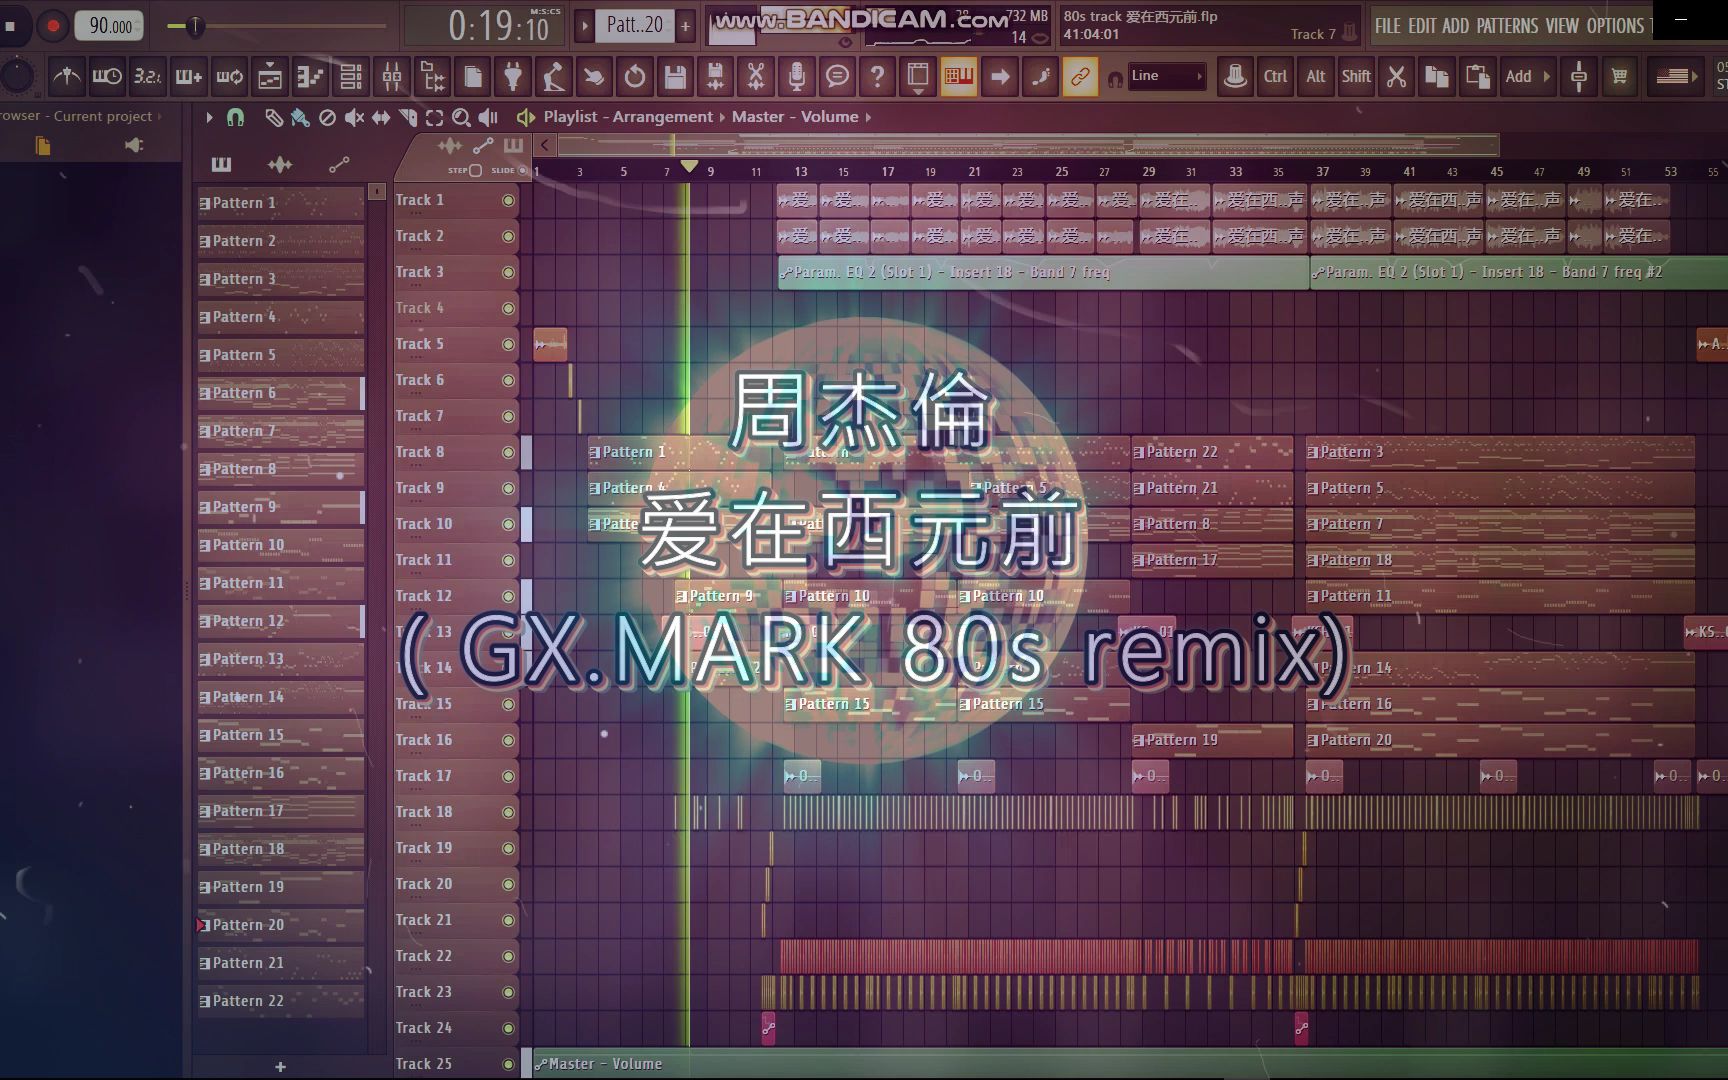Toggle the playlist snap magnet icon
The width and height of the screenshot is (1728, 1080).
tap(236, 117)
